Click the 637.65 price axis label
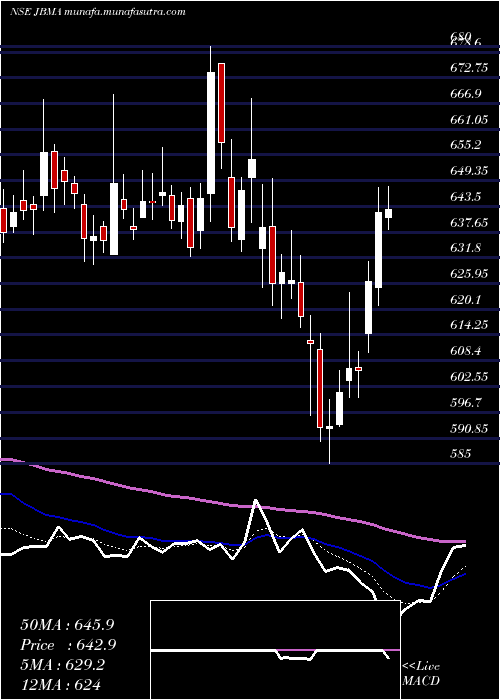 [x=469, y=222]
